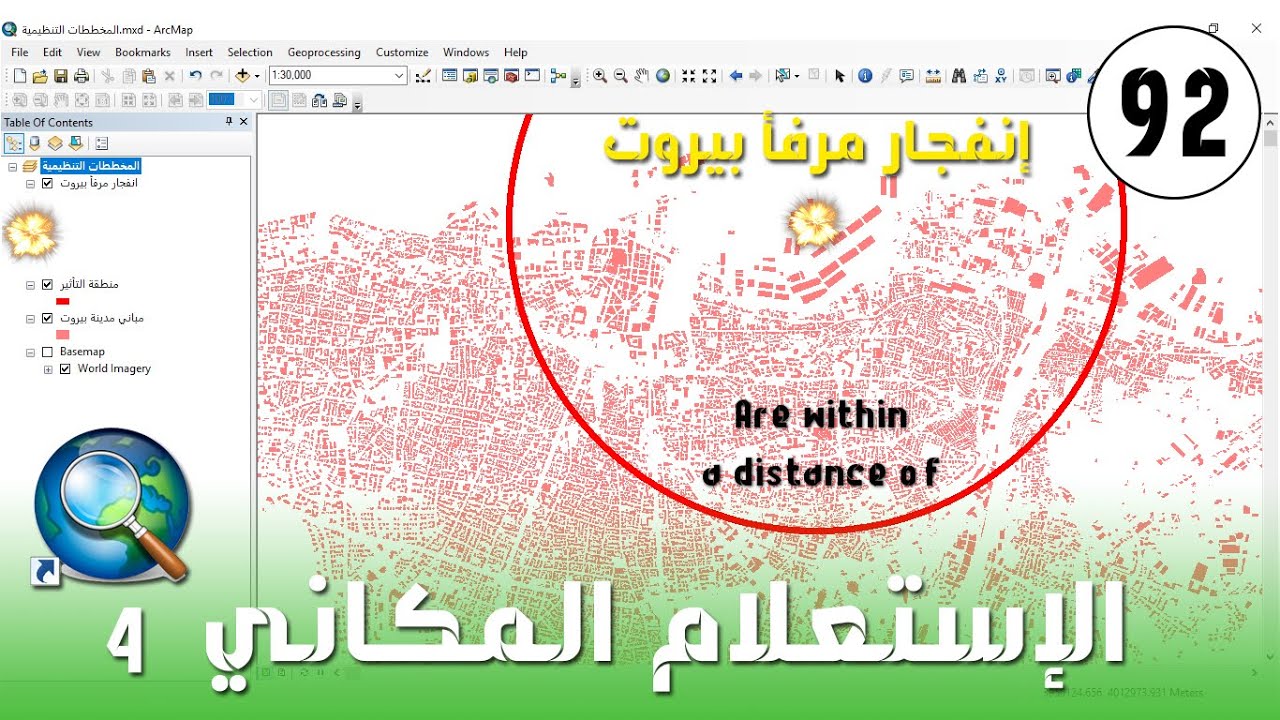Click the Full Extent globe icon
The width and height of the screenshot is (1280, 720).
663,76
